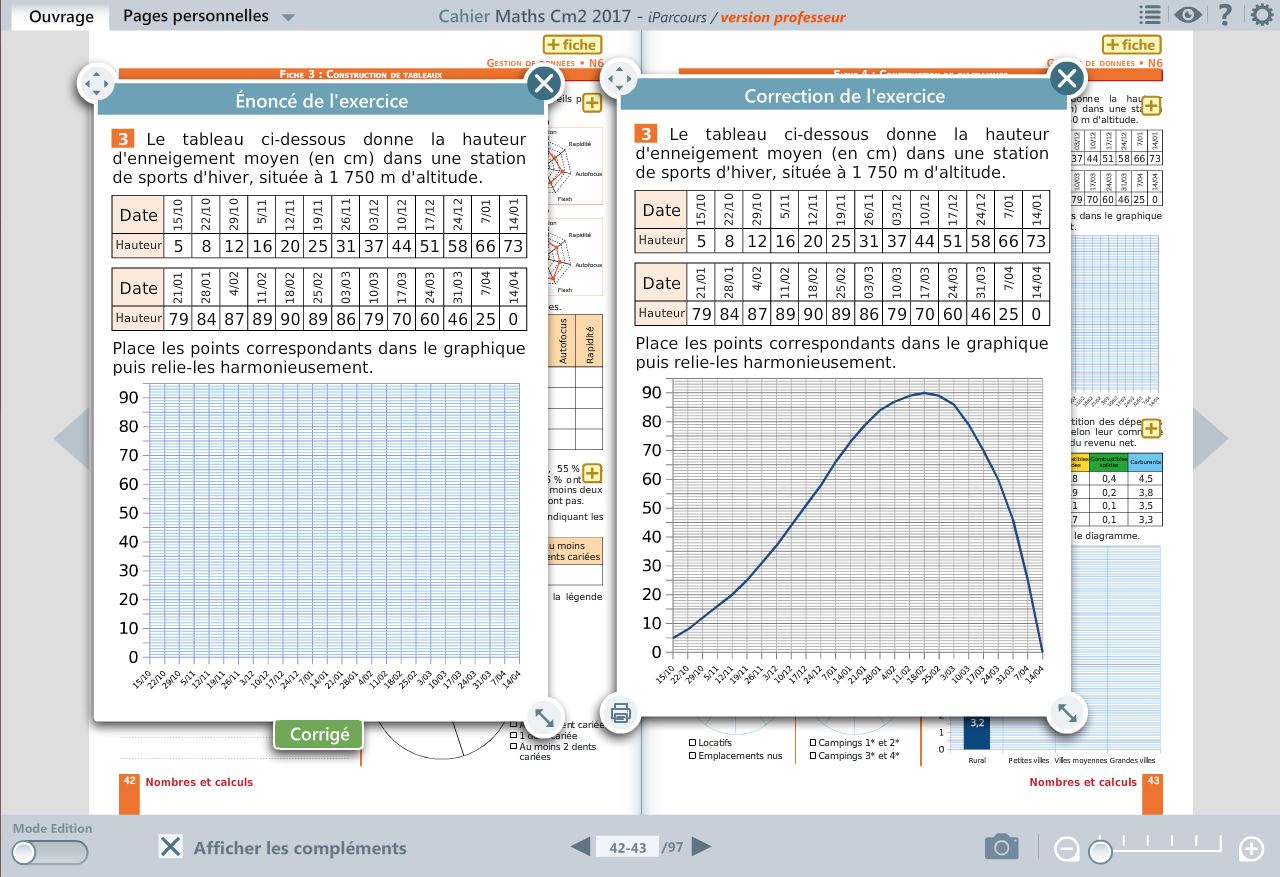
Task: Click the green Corrigé button
Action: [319, 734]
